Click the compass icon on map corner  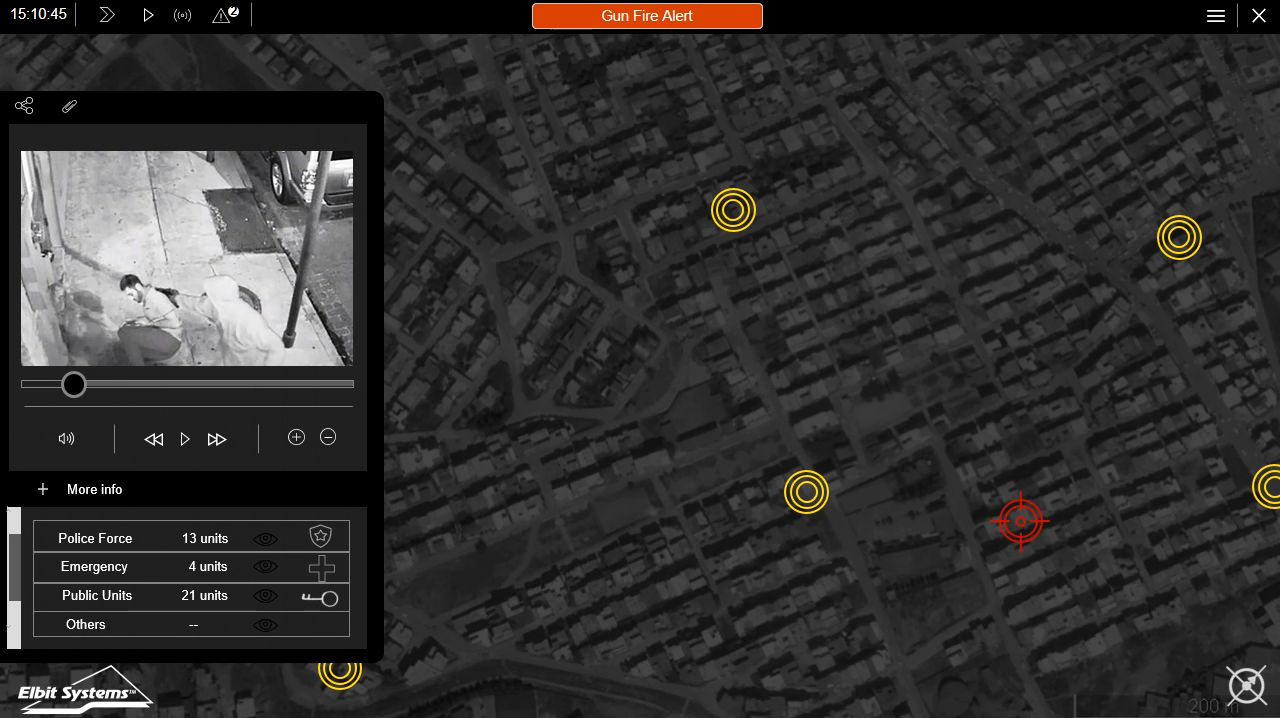[x=1246, y=685]
